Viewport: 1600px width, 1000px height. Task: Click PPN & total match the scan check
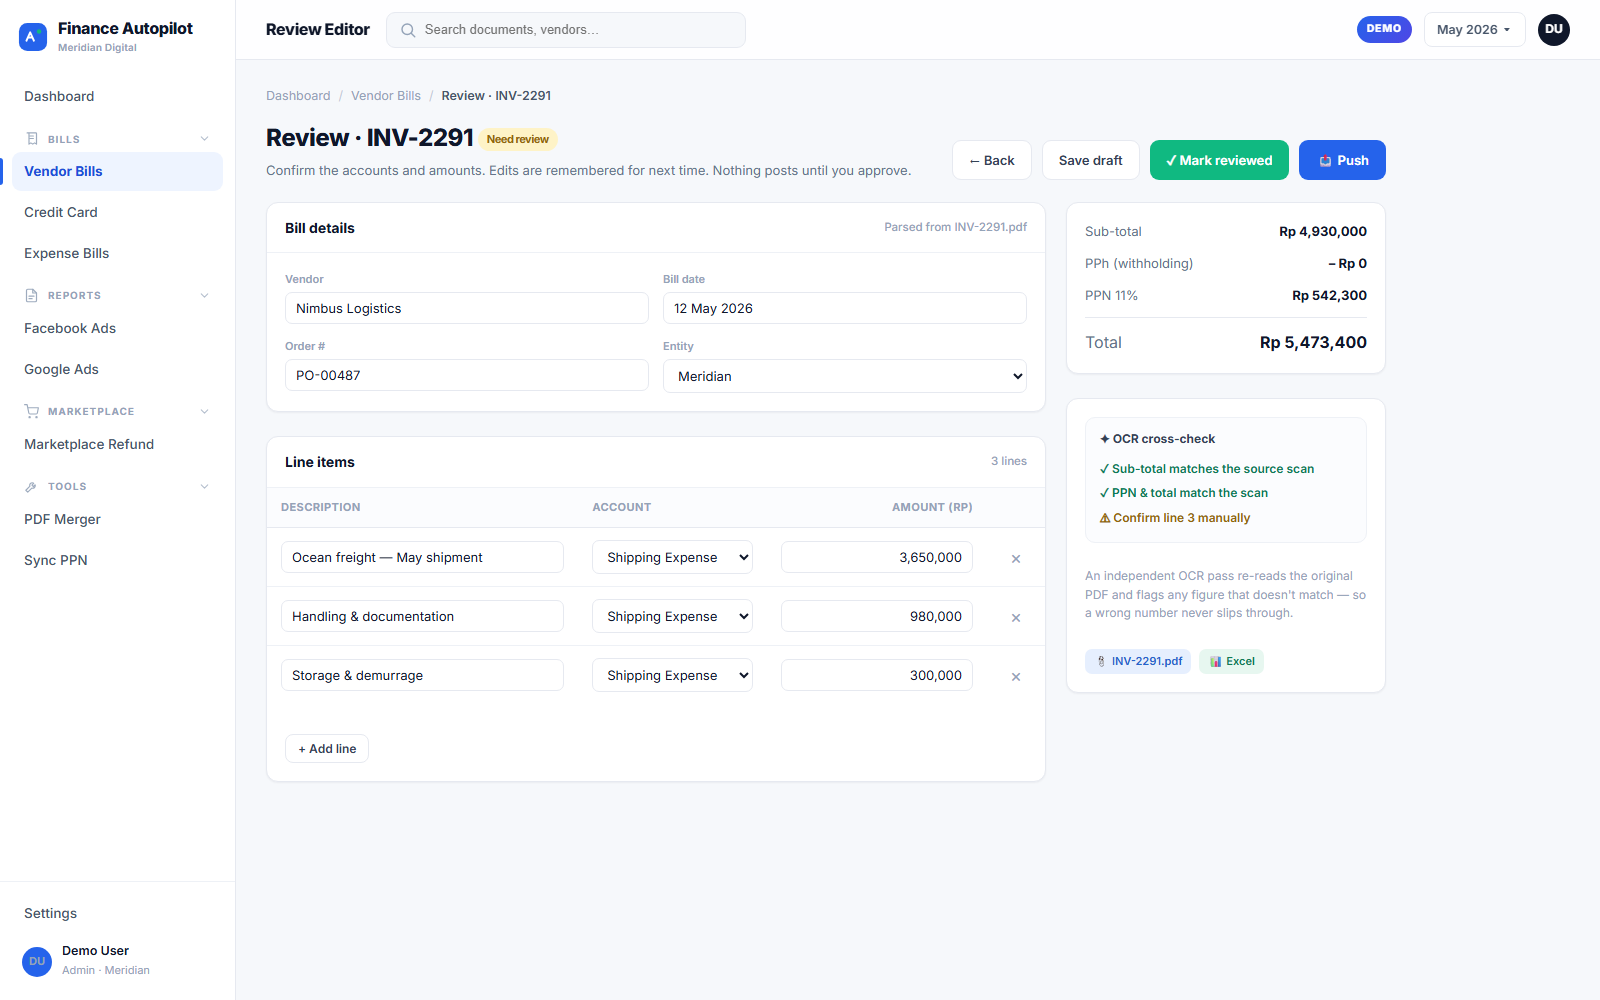point(1184,493)
